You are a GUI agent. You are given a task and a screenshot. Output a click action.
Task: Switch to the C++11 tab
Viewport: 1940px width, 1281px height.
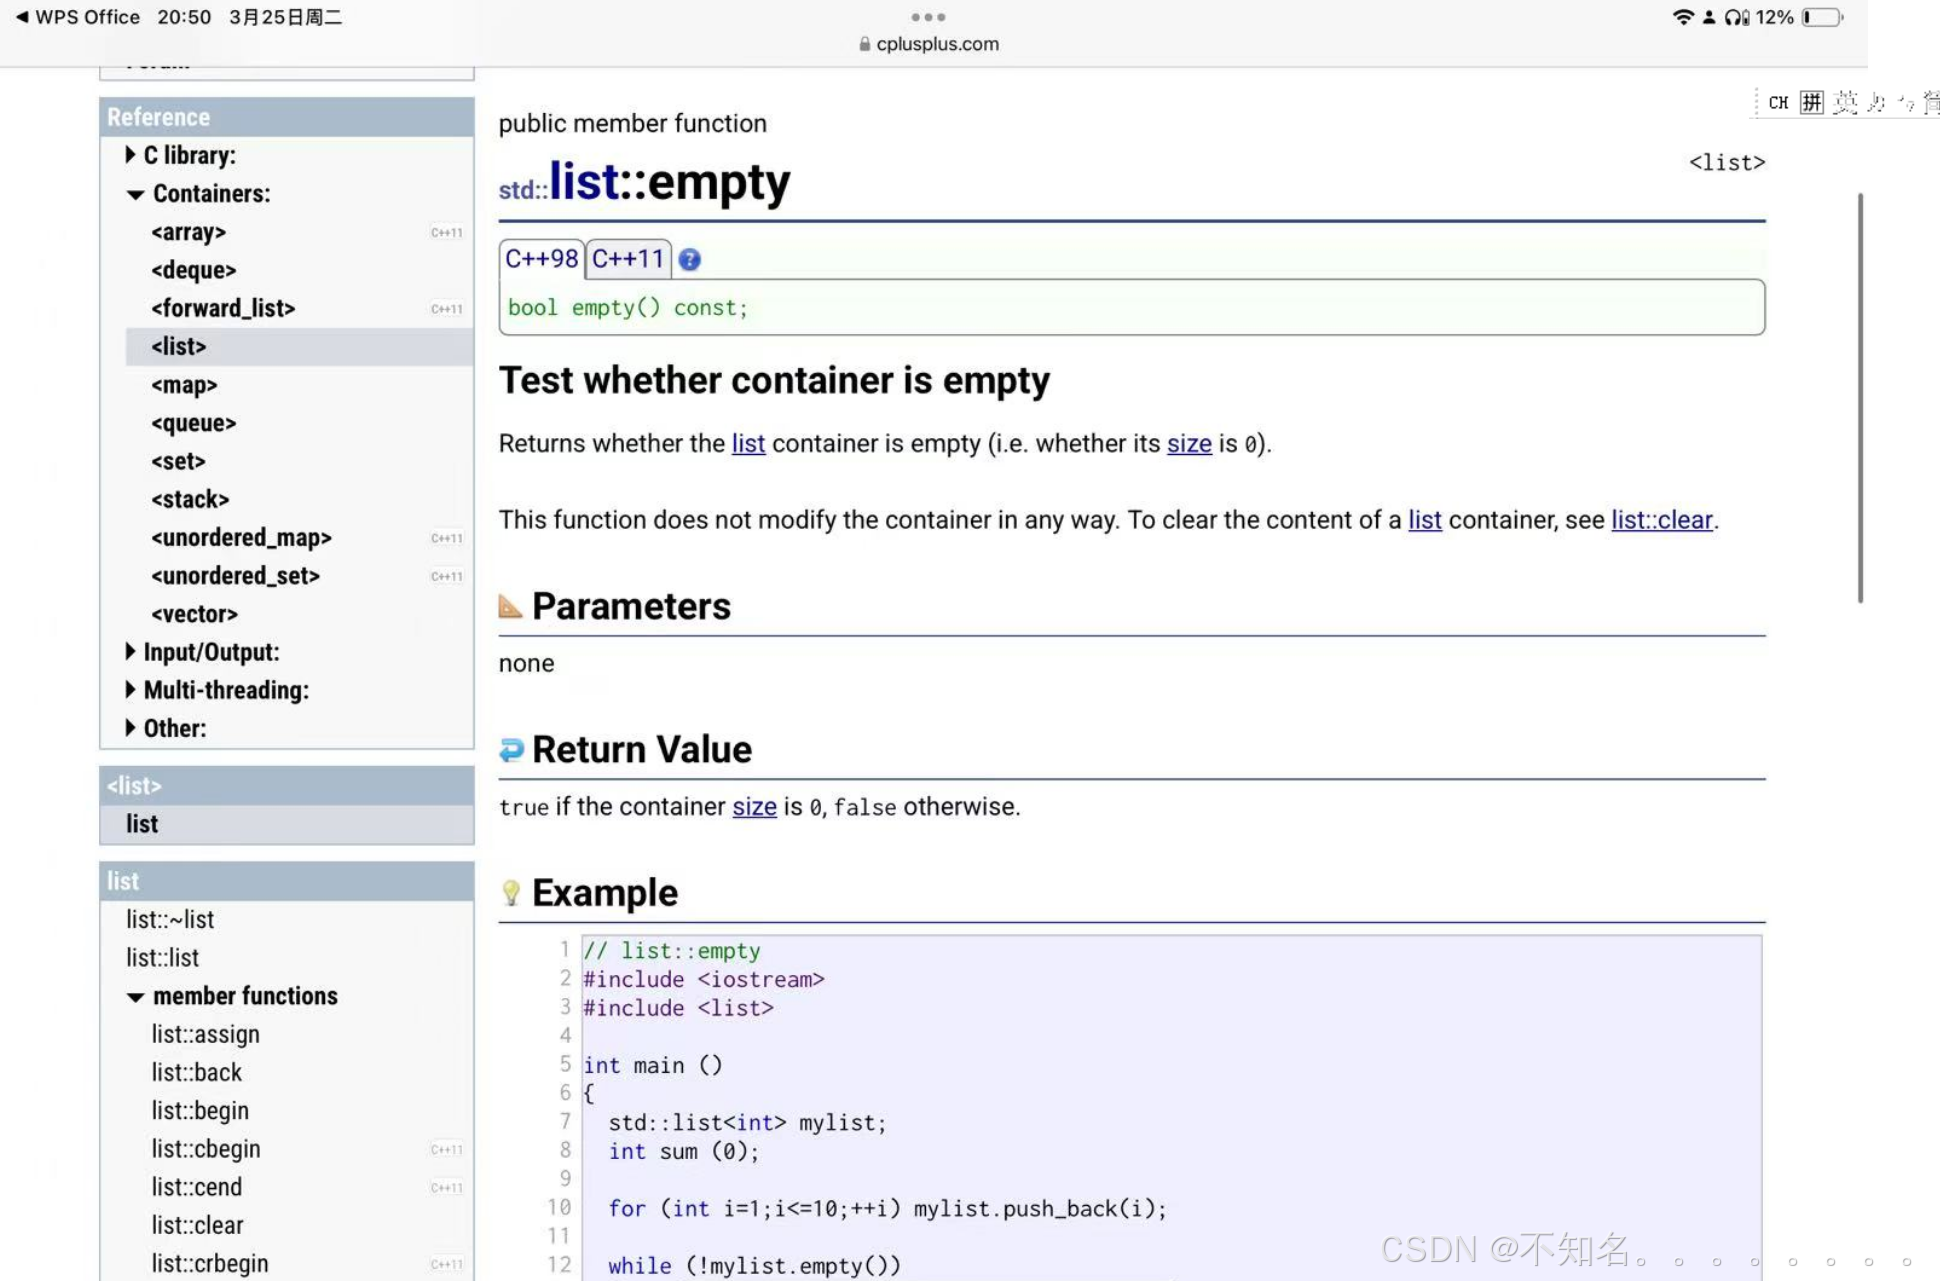(627, 259)
